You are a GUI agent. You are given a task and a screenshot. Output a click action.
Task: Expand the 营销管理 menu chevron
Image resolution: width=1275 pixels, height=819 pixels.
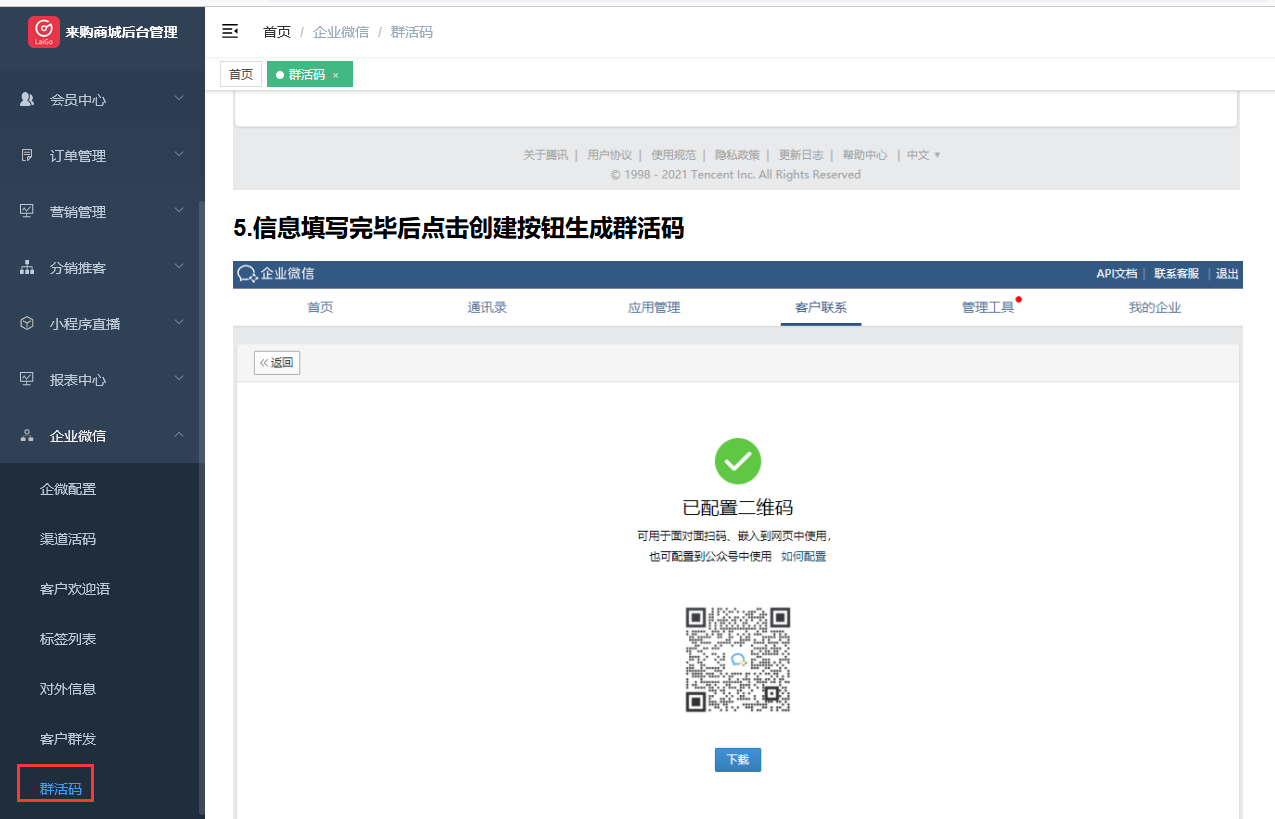click(x=179, y=211)
